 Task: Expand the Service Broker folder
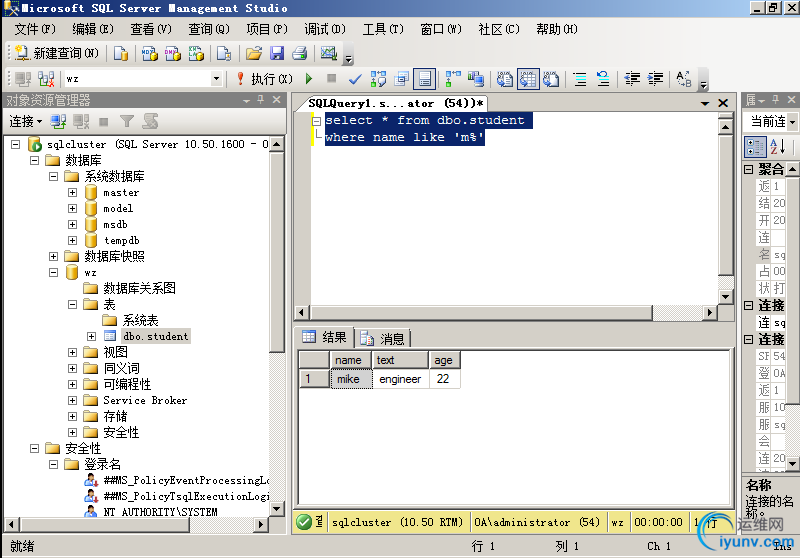72,400
